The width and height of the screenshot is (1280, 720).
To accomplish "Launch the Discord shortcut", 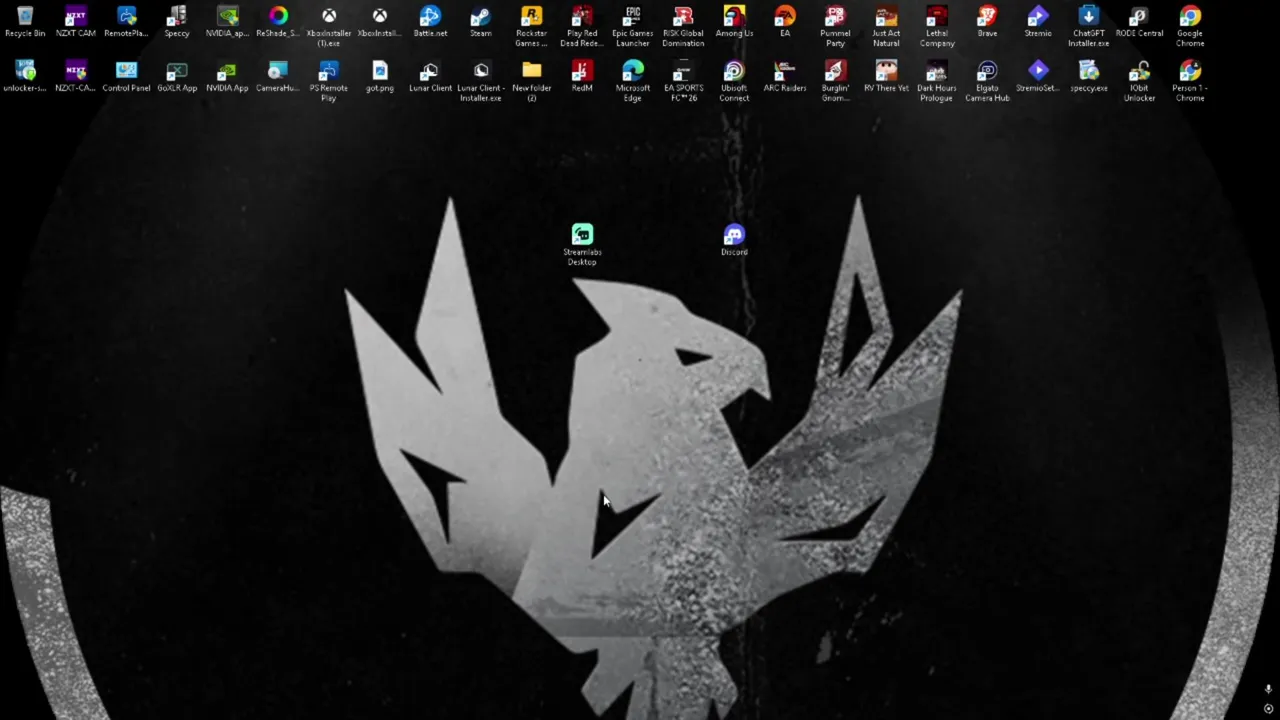I will point(734,240).
